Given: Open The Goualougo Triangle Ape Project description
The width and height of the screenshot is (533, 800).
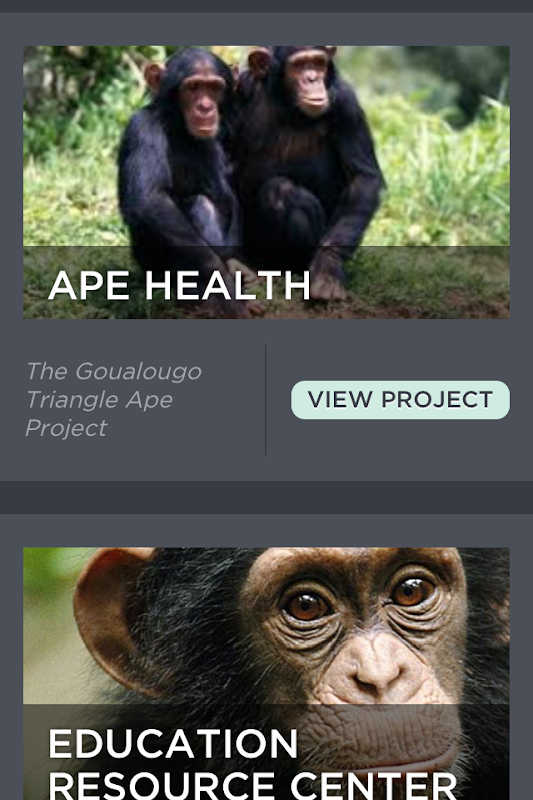Looking at the screenshot, I should pos(114,399).
